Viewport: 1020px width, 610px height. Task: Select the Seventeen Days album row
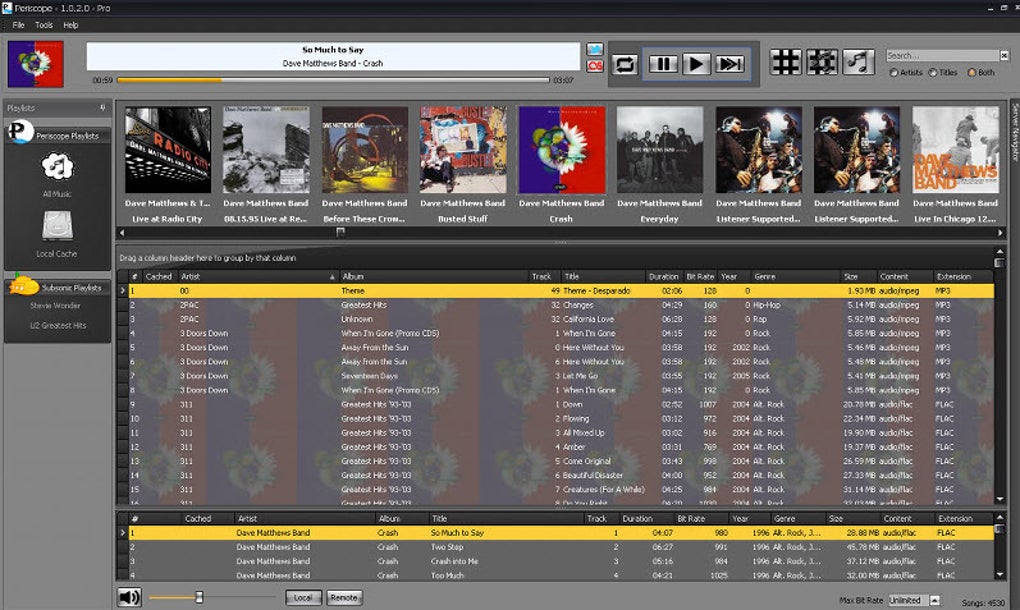[561, 376]
